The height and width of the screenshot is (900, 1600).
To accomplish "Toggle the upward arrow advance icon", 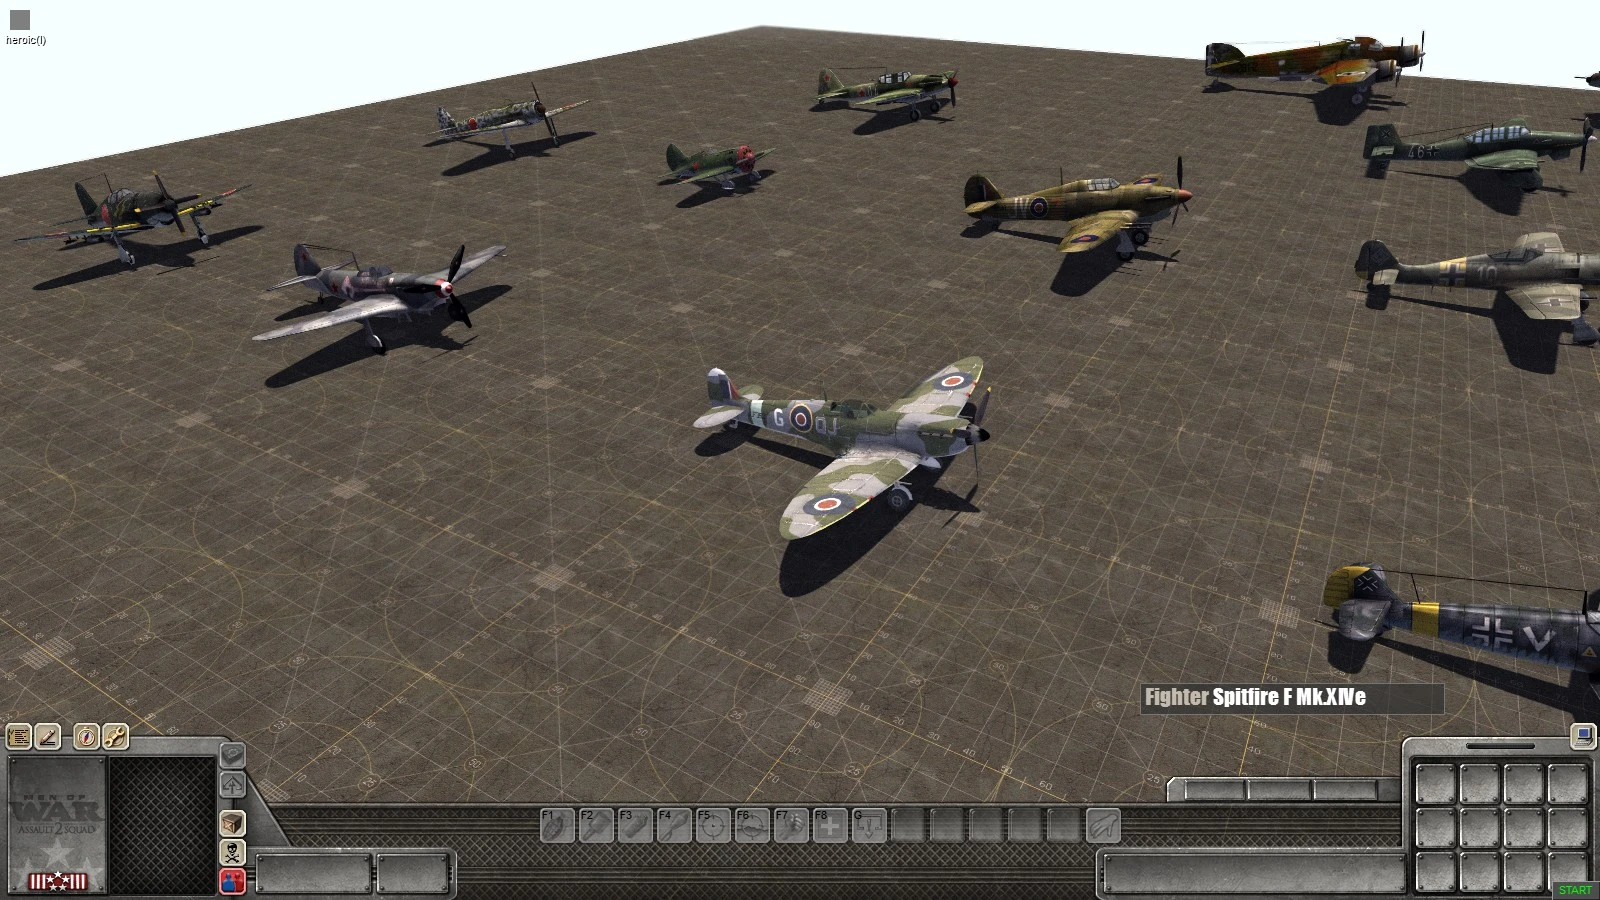I will coord(232,784).
